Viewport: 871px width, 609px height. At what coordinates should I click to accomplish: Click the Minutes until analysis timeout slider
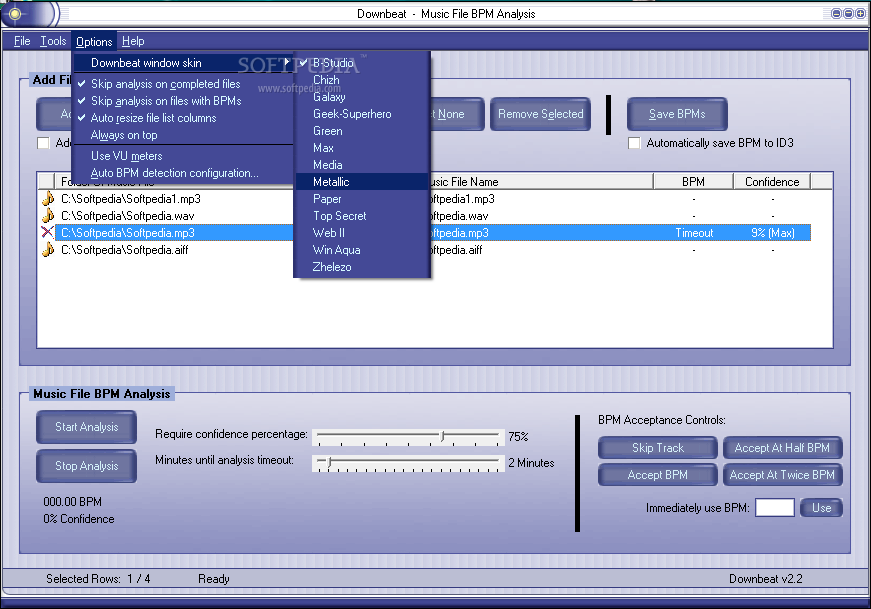click(408, 463)
